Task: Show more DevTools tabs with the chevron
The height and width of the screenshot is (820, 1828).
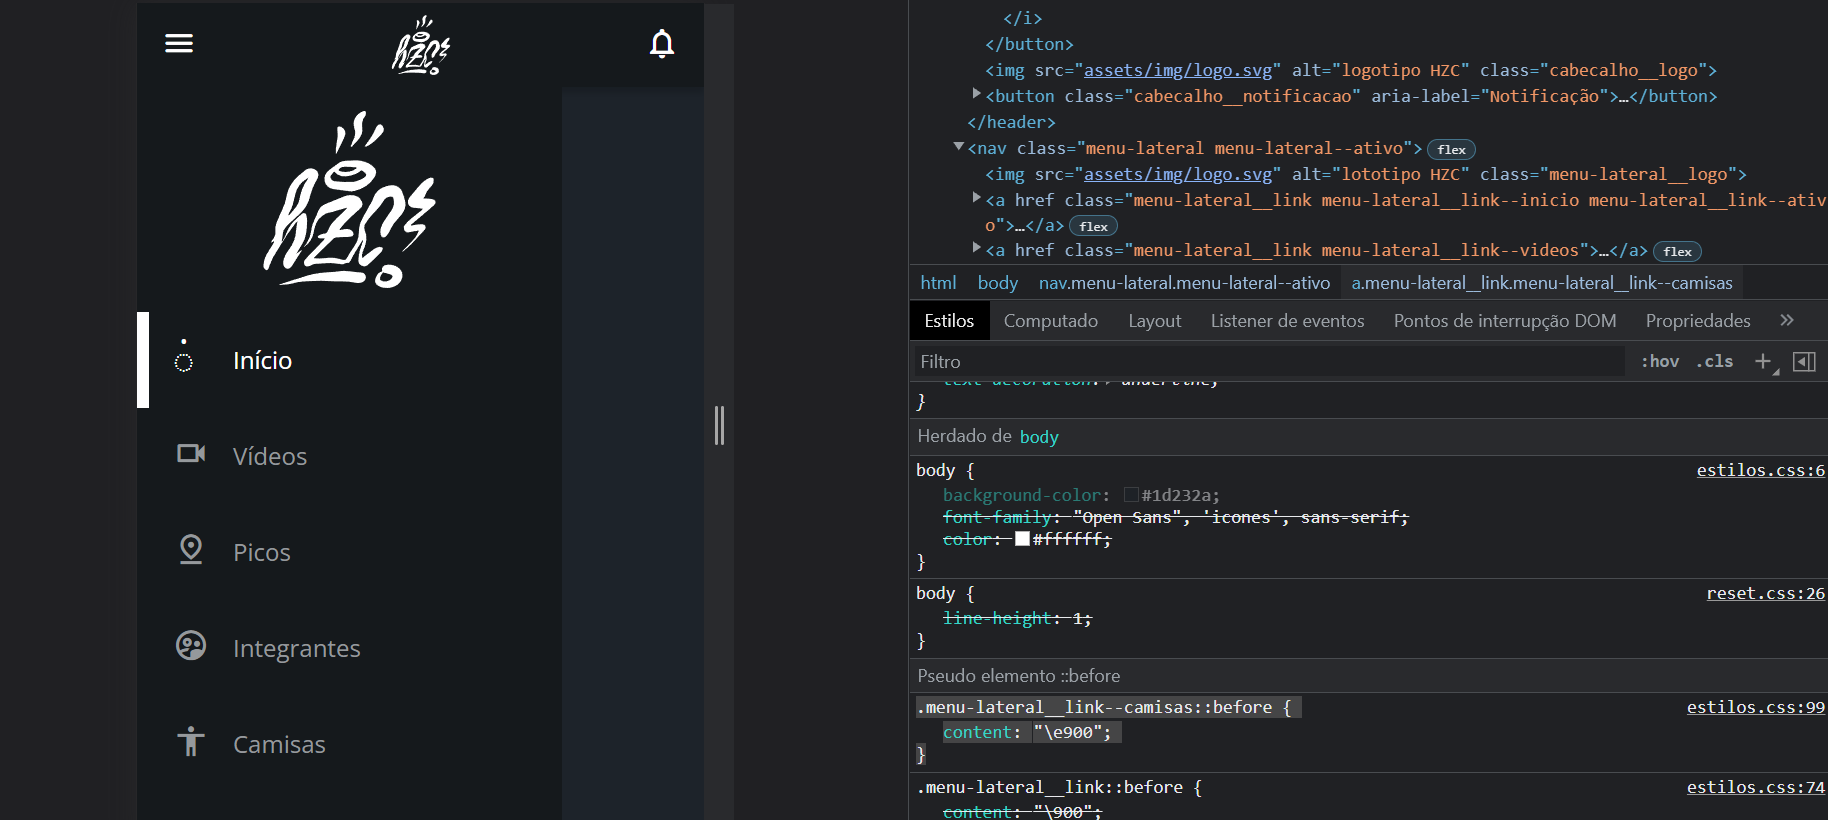Action: point(1787,320)
